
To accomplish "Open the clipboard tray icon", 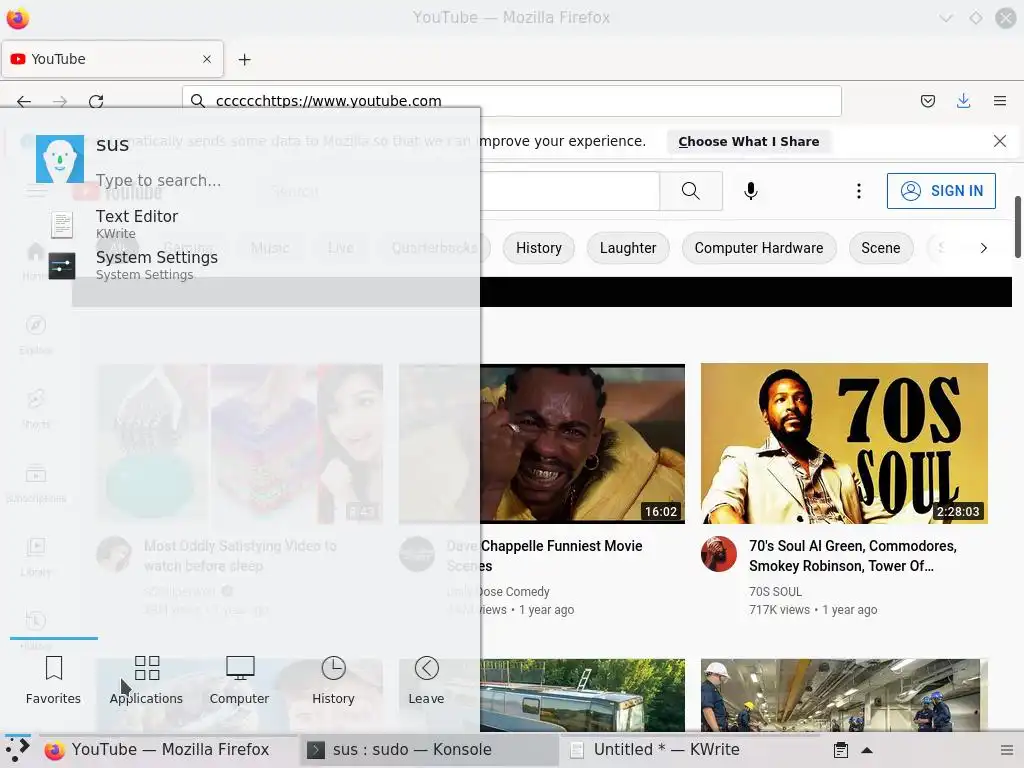I will click(841, 750).
